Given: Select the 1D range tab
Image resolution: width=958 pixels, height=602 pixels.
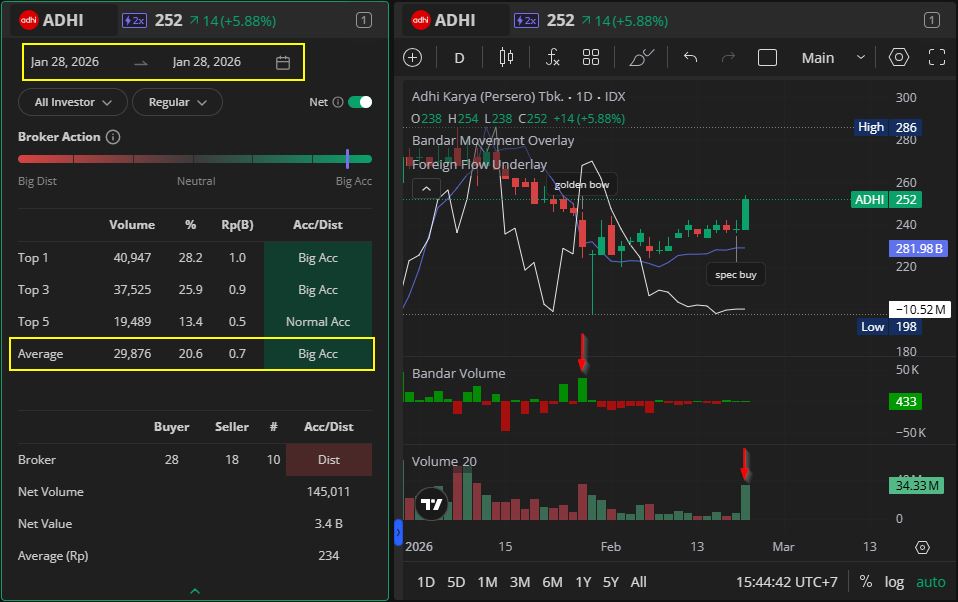Looking at the screenshot, I should click(x=426, y=582).
